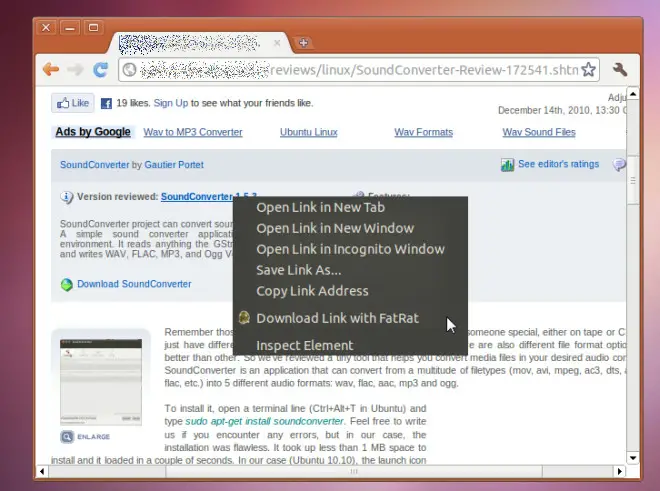The width and height of the screenshot is (660, 491).
Task: Open the Wav Sound Files ad link
Action: click(x=539, y=132)
